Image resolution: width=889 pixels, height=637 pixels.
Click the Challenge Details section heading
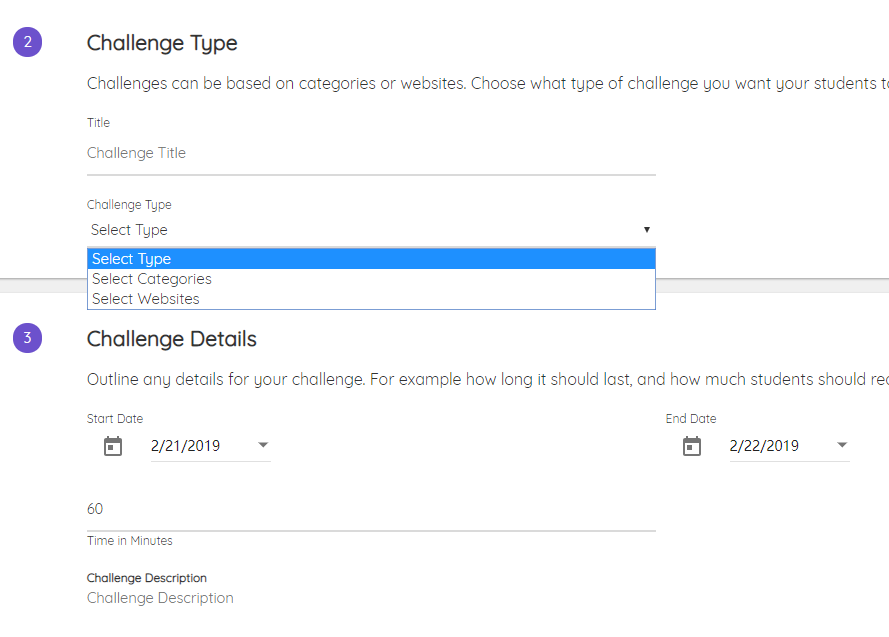coord(172,339)
